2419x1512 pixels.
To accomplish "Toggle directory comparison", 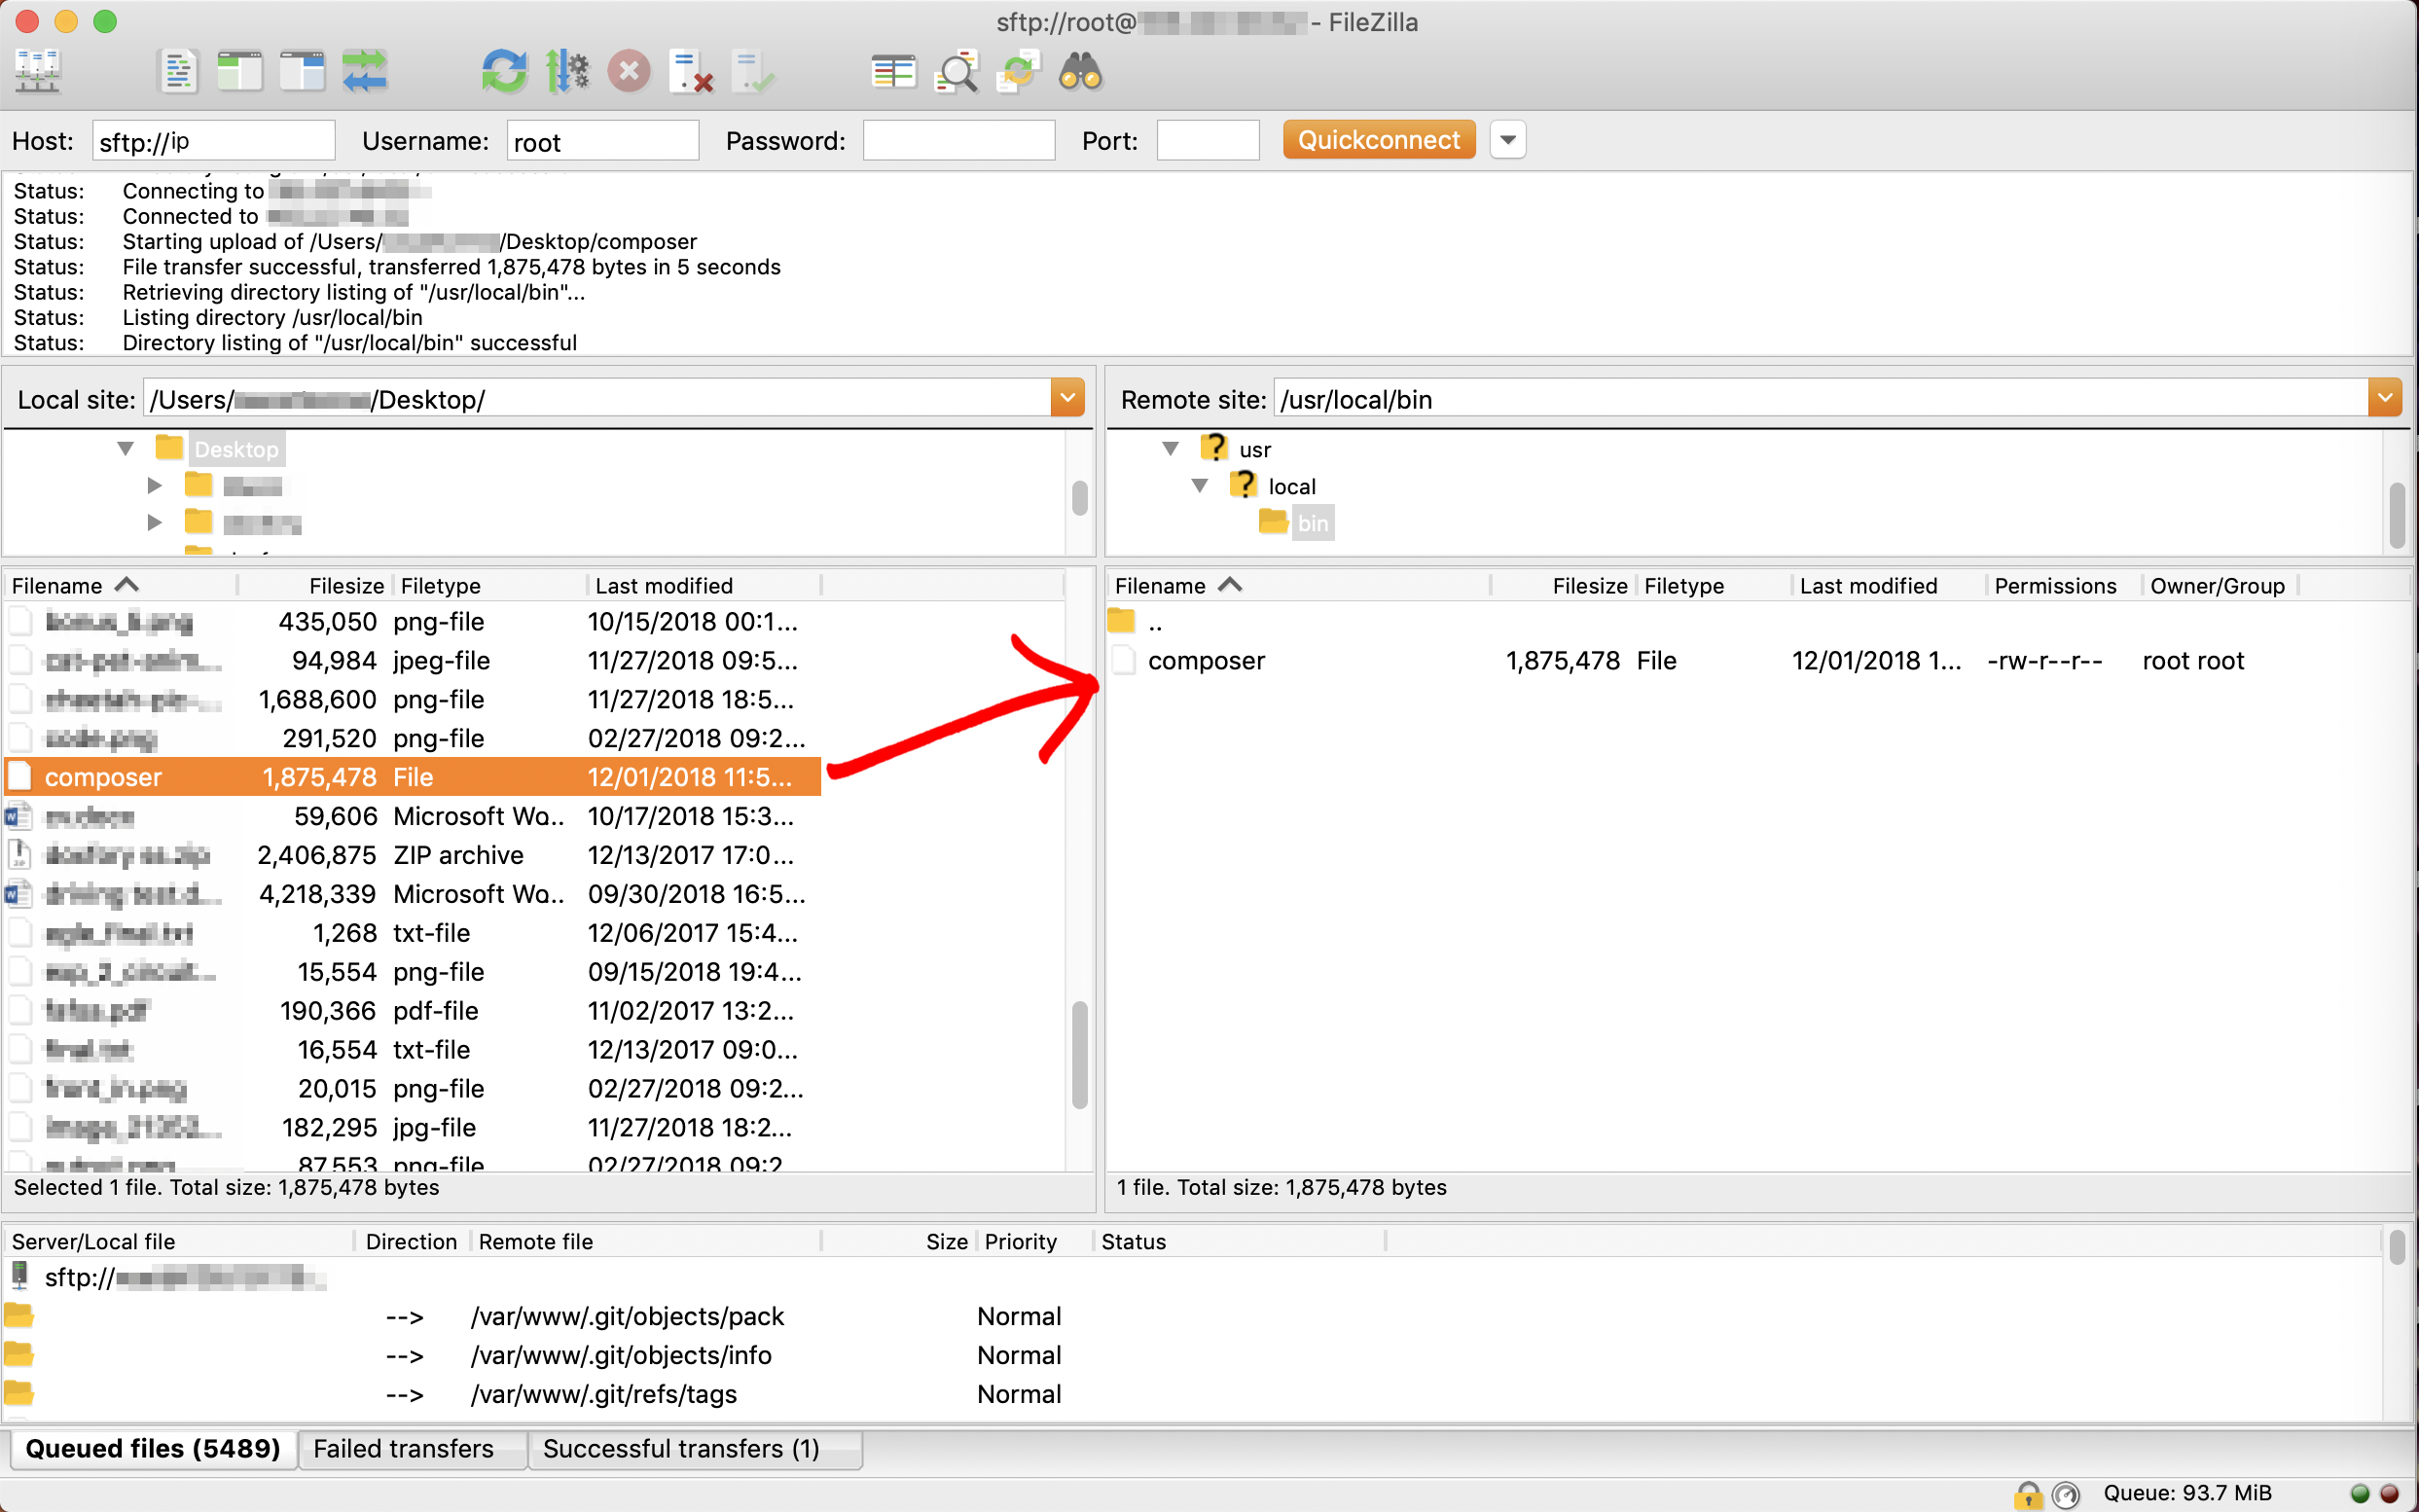I will click(956, 72).
